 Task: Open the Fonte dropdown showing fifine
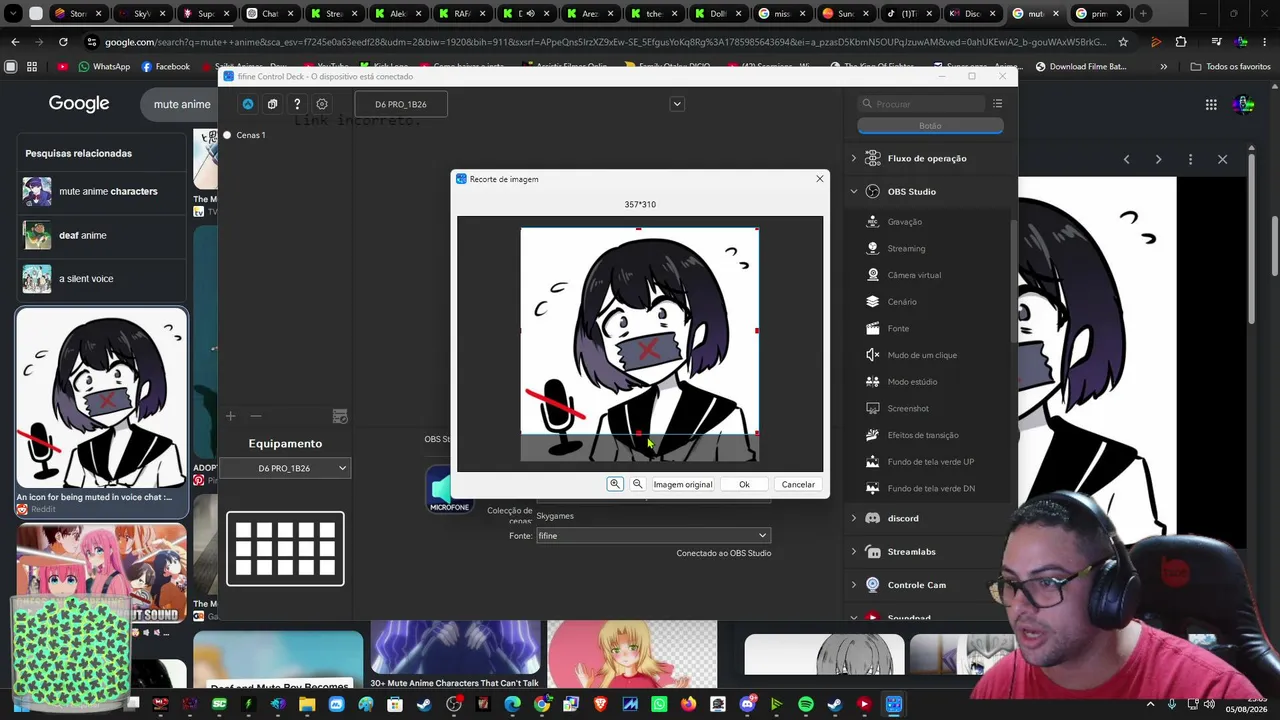[653, 536]
